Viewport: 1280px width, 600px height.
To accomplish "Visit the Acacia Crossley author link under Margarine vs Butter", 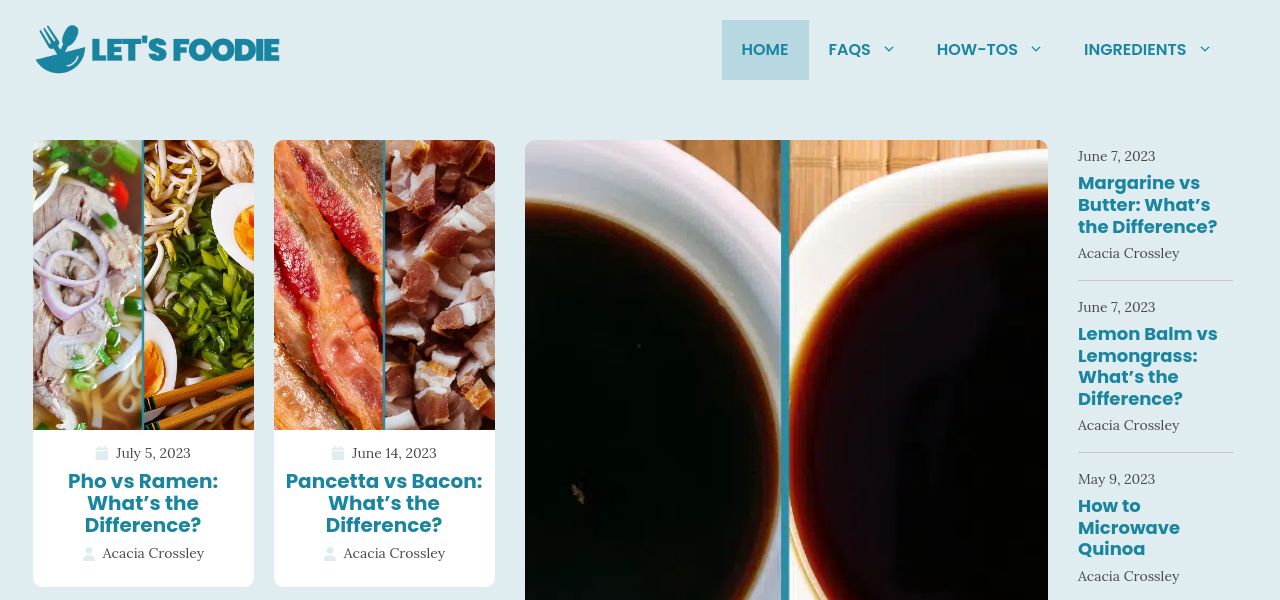I will (x=1128, y=253).
